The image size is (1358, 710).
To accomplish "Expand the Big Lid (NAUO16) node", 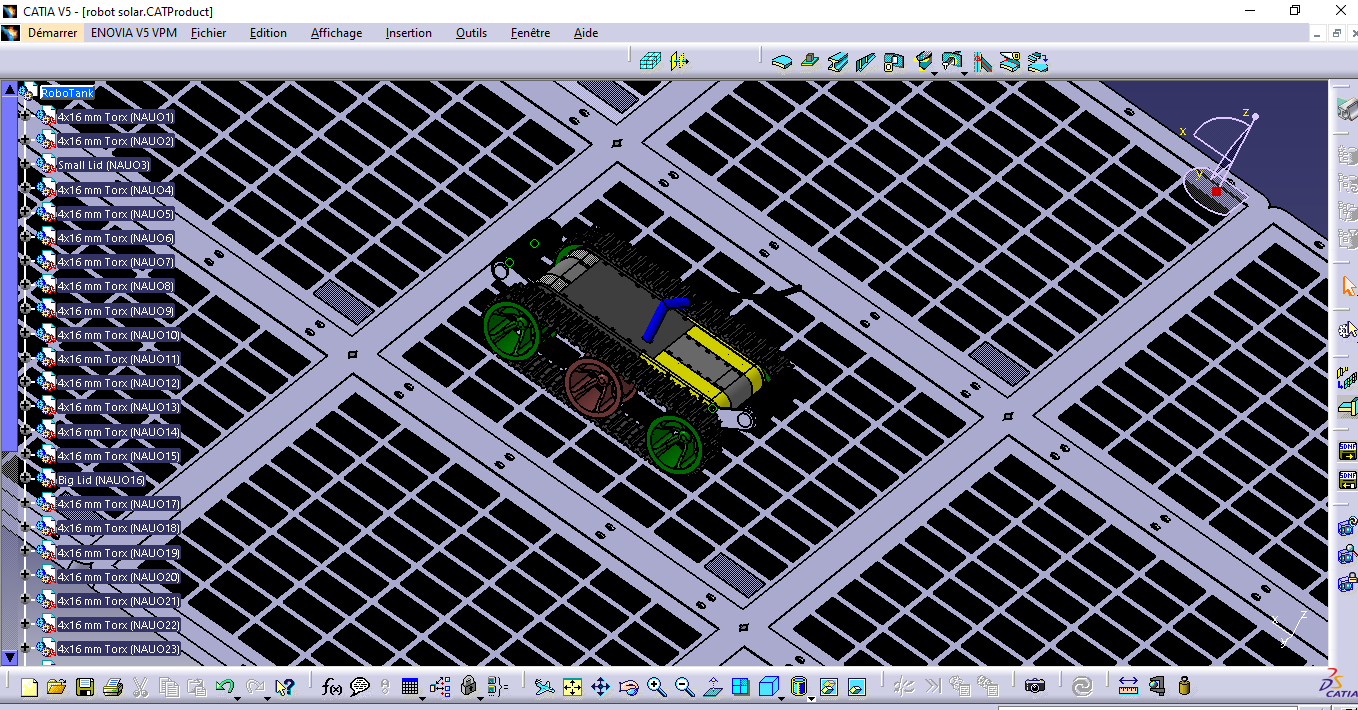I will point(26,479).
